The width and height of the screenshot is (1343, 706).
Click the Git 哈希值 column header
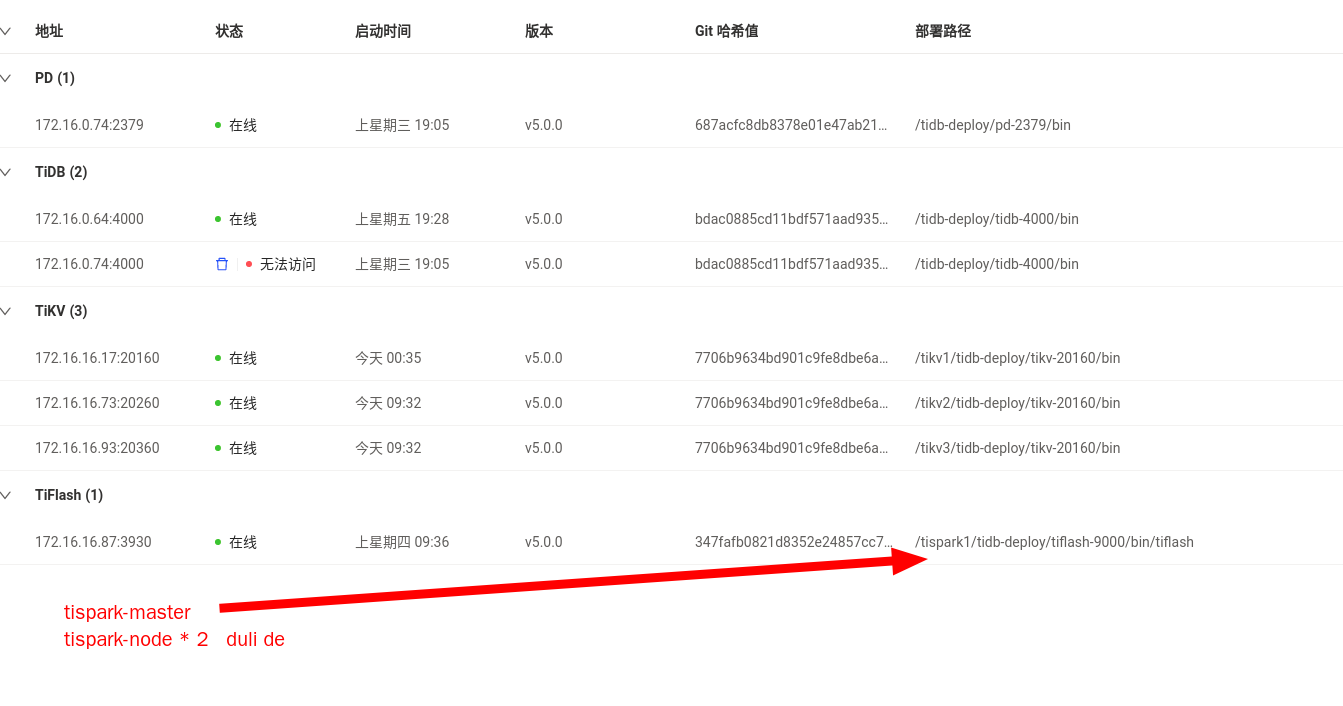click(727, 31)
